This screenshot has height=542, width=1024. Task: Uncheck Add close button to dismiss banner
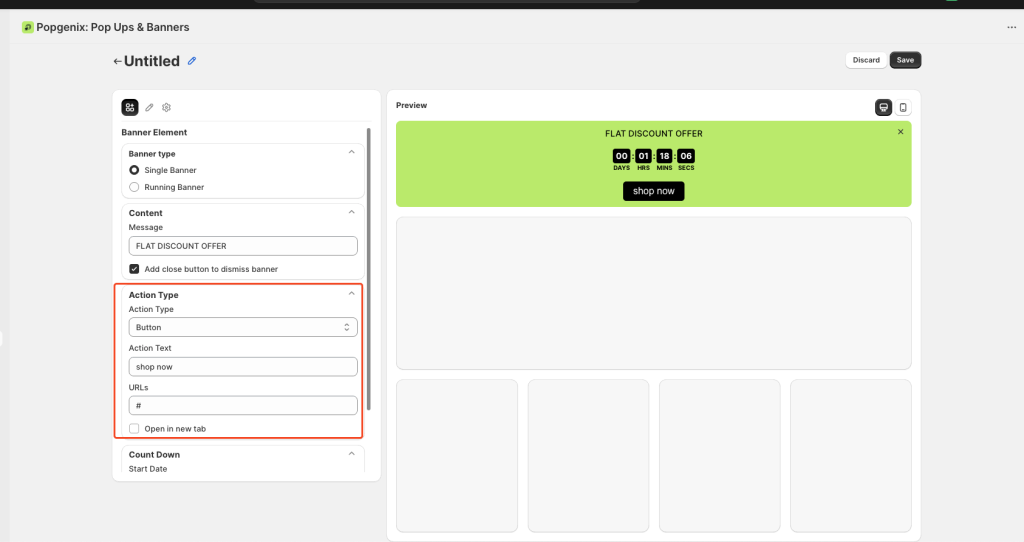pyautogui.click(x=134, y=269)
